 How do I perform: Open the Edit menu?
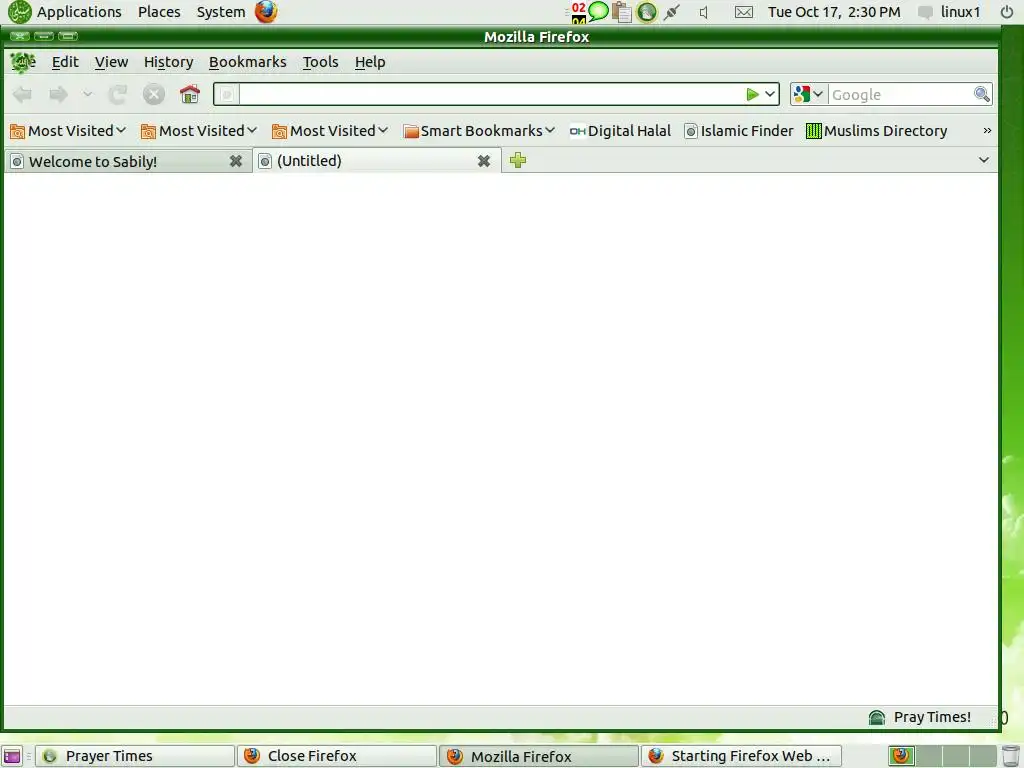point(65,62)
